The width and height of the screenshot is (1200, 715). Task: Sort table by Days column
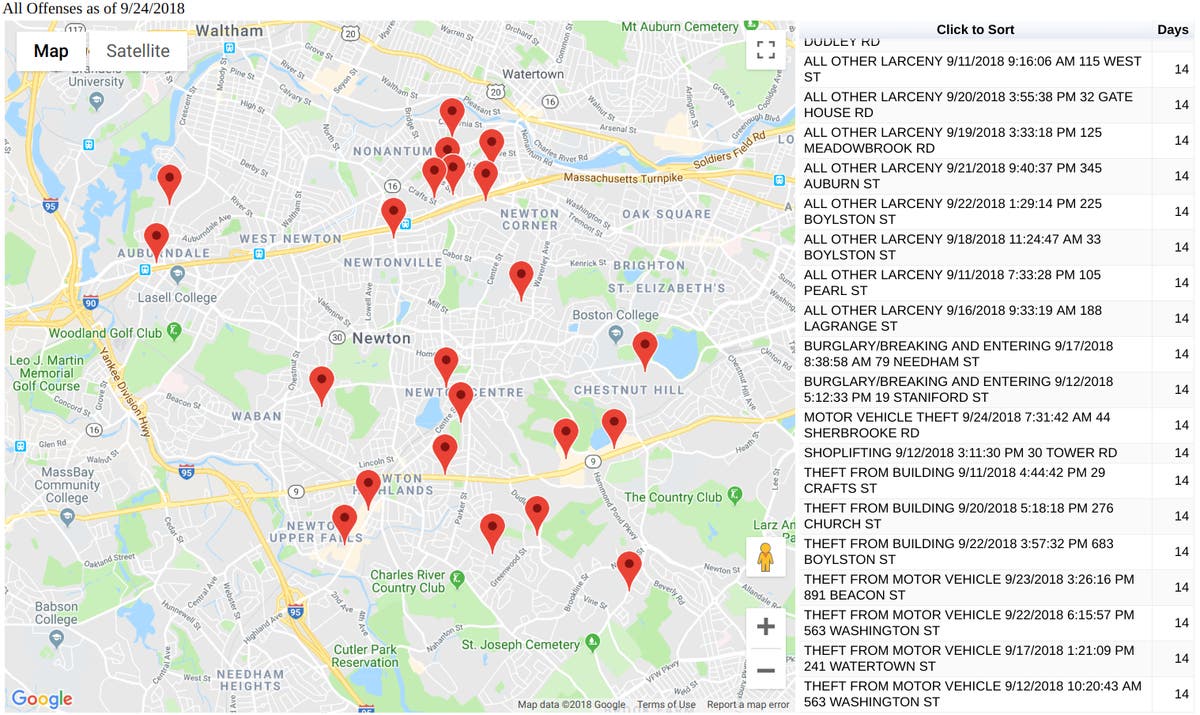[1172, 29]
